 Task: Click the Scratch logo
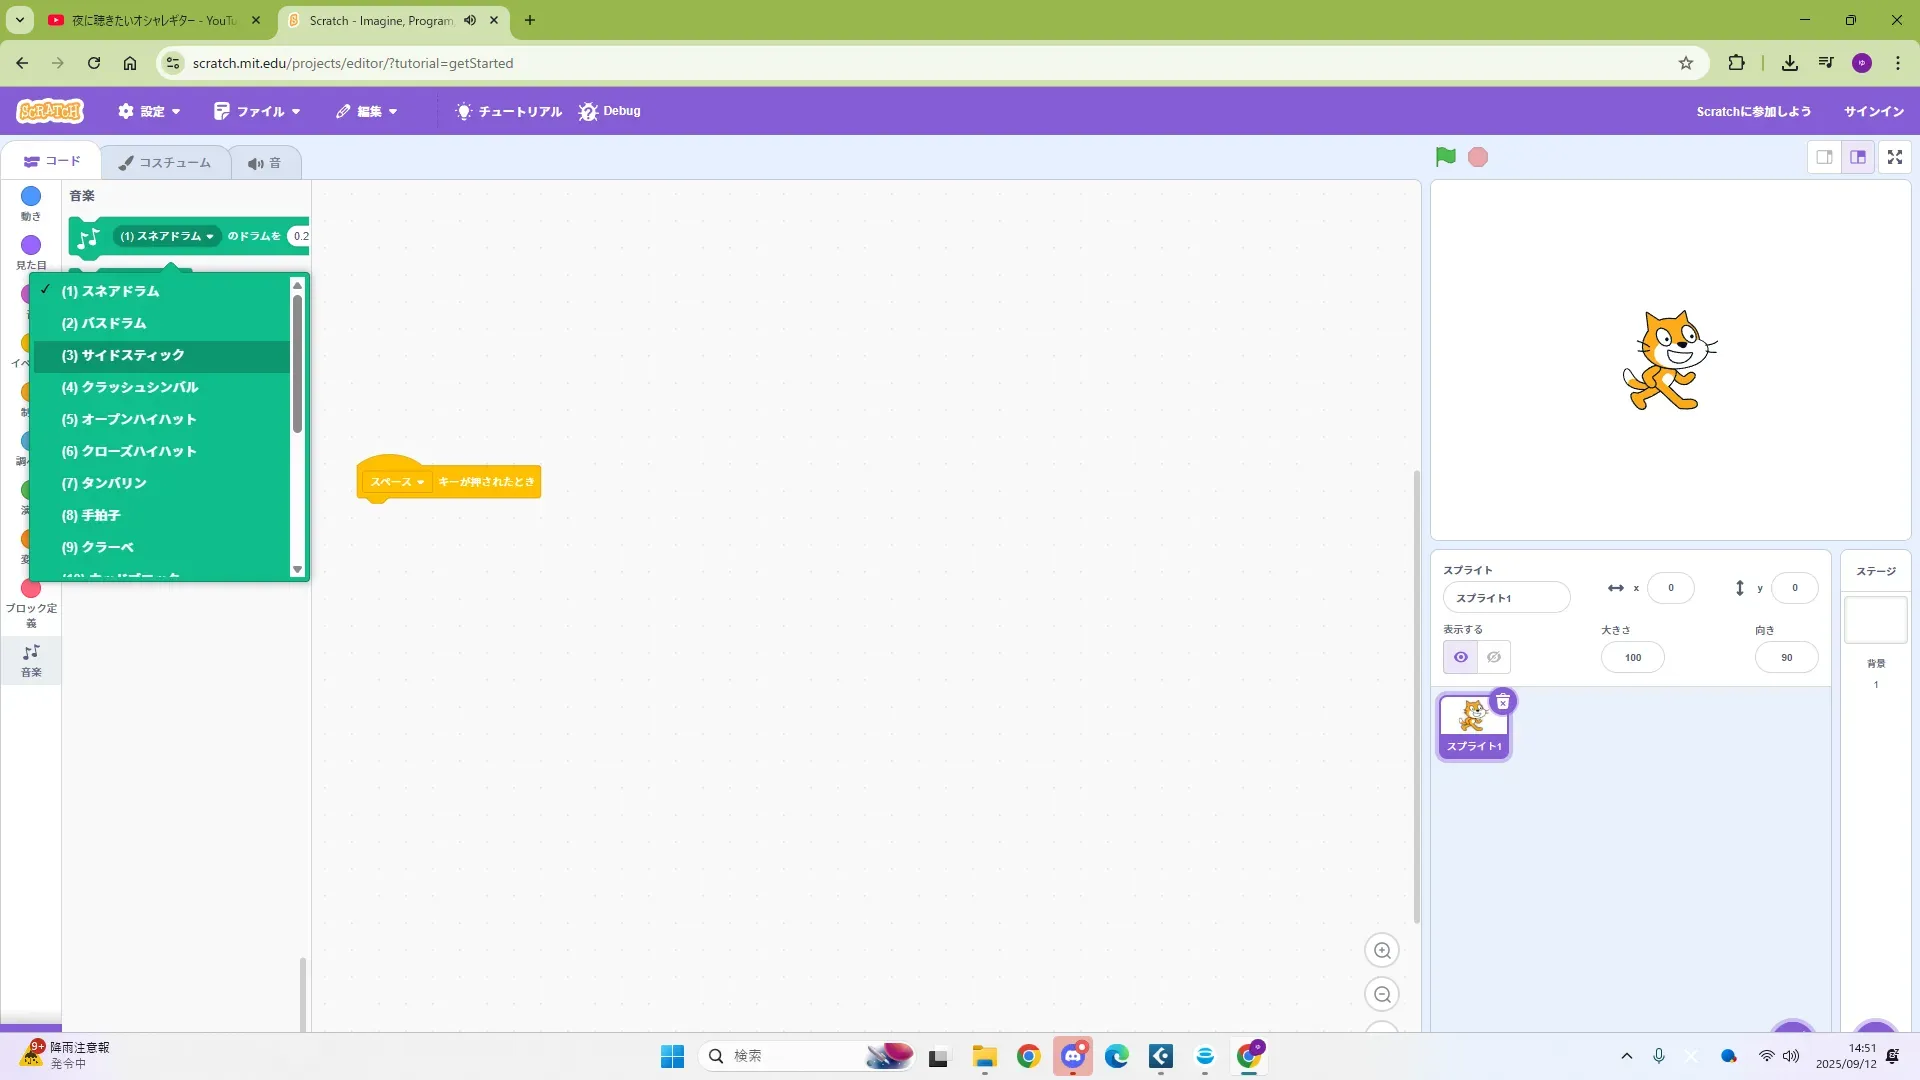pos(50,111)
